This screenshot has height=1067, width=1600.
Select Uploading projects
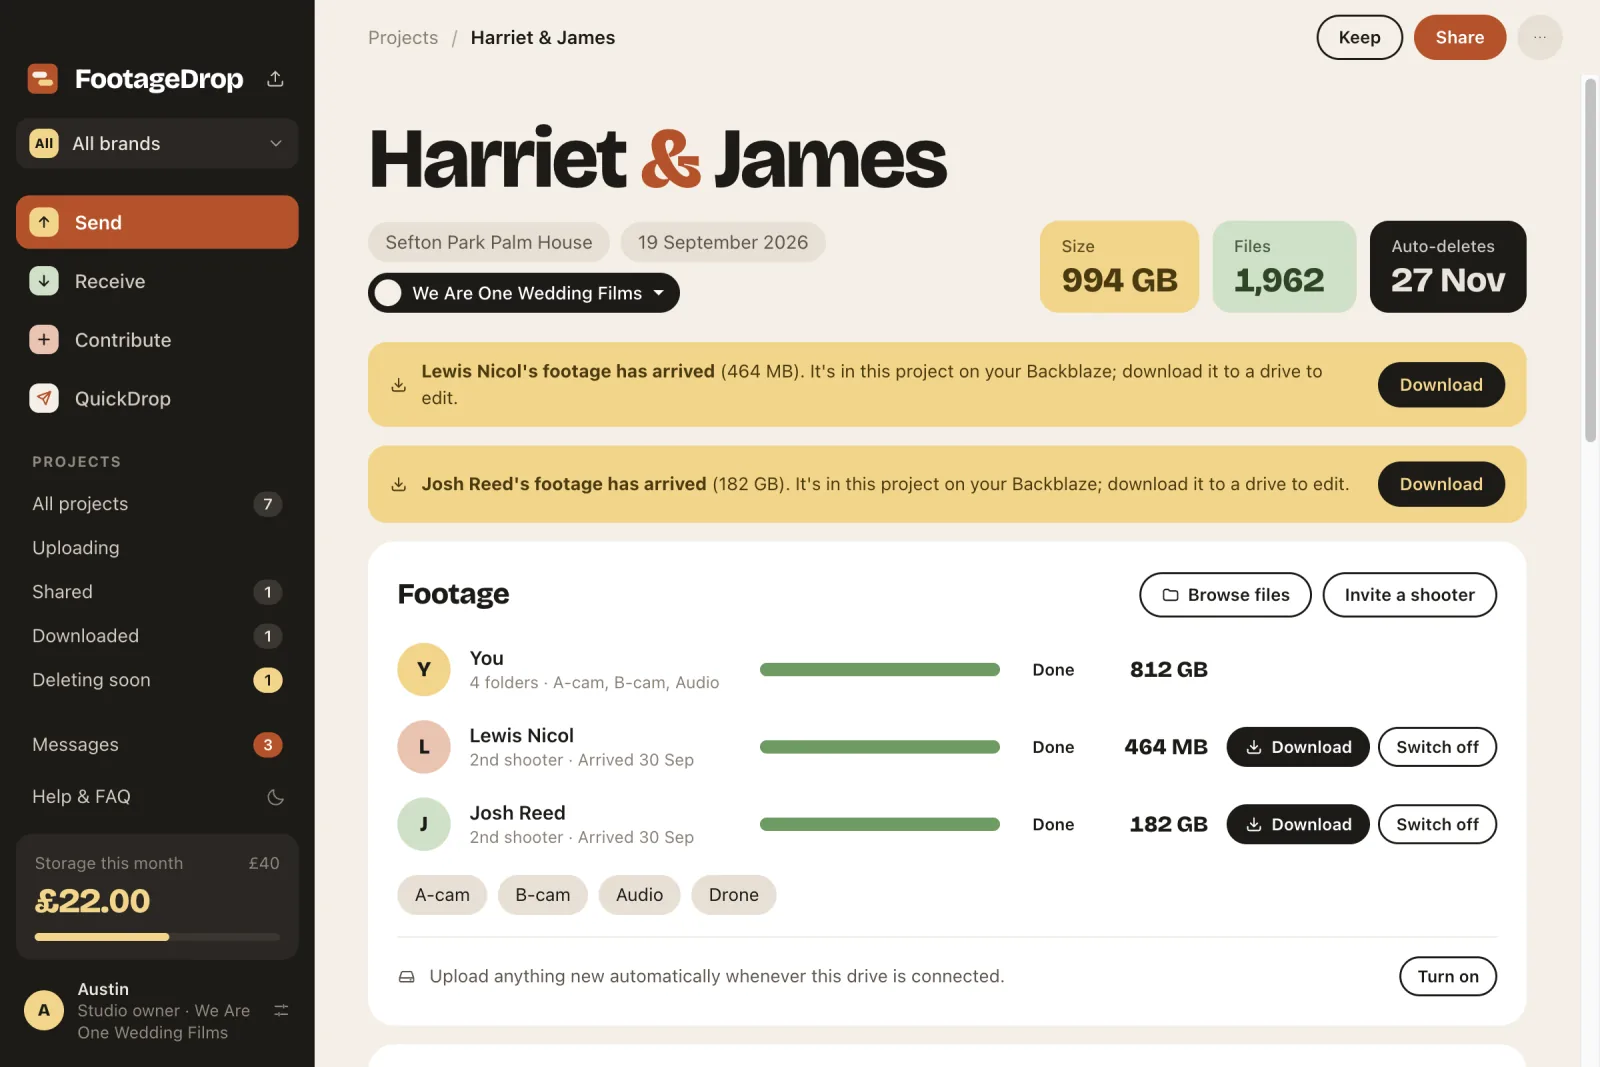point(157,548)
